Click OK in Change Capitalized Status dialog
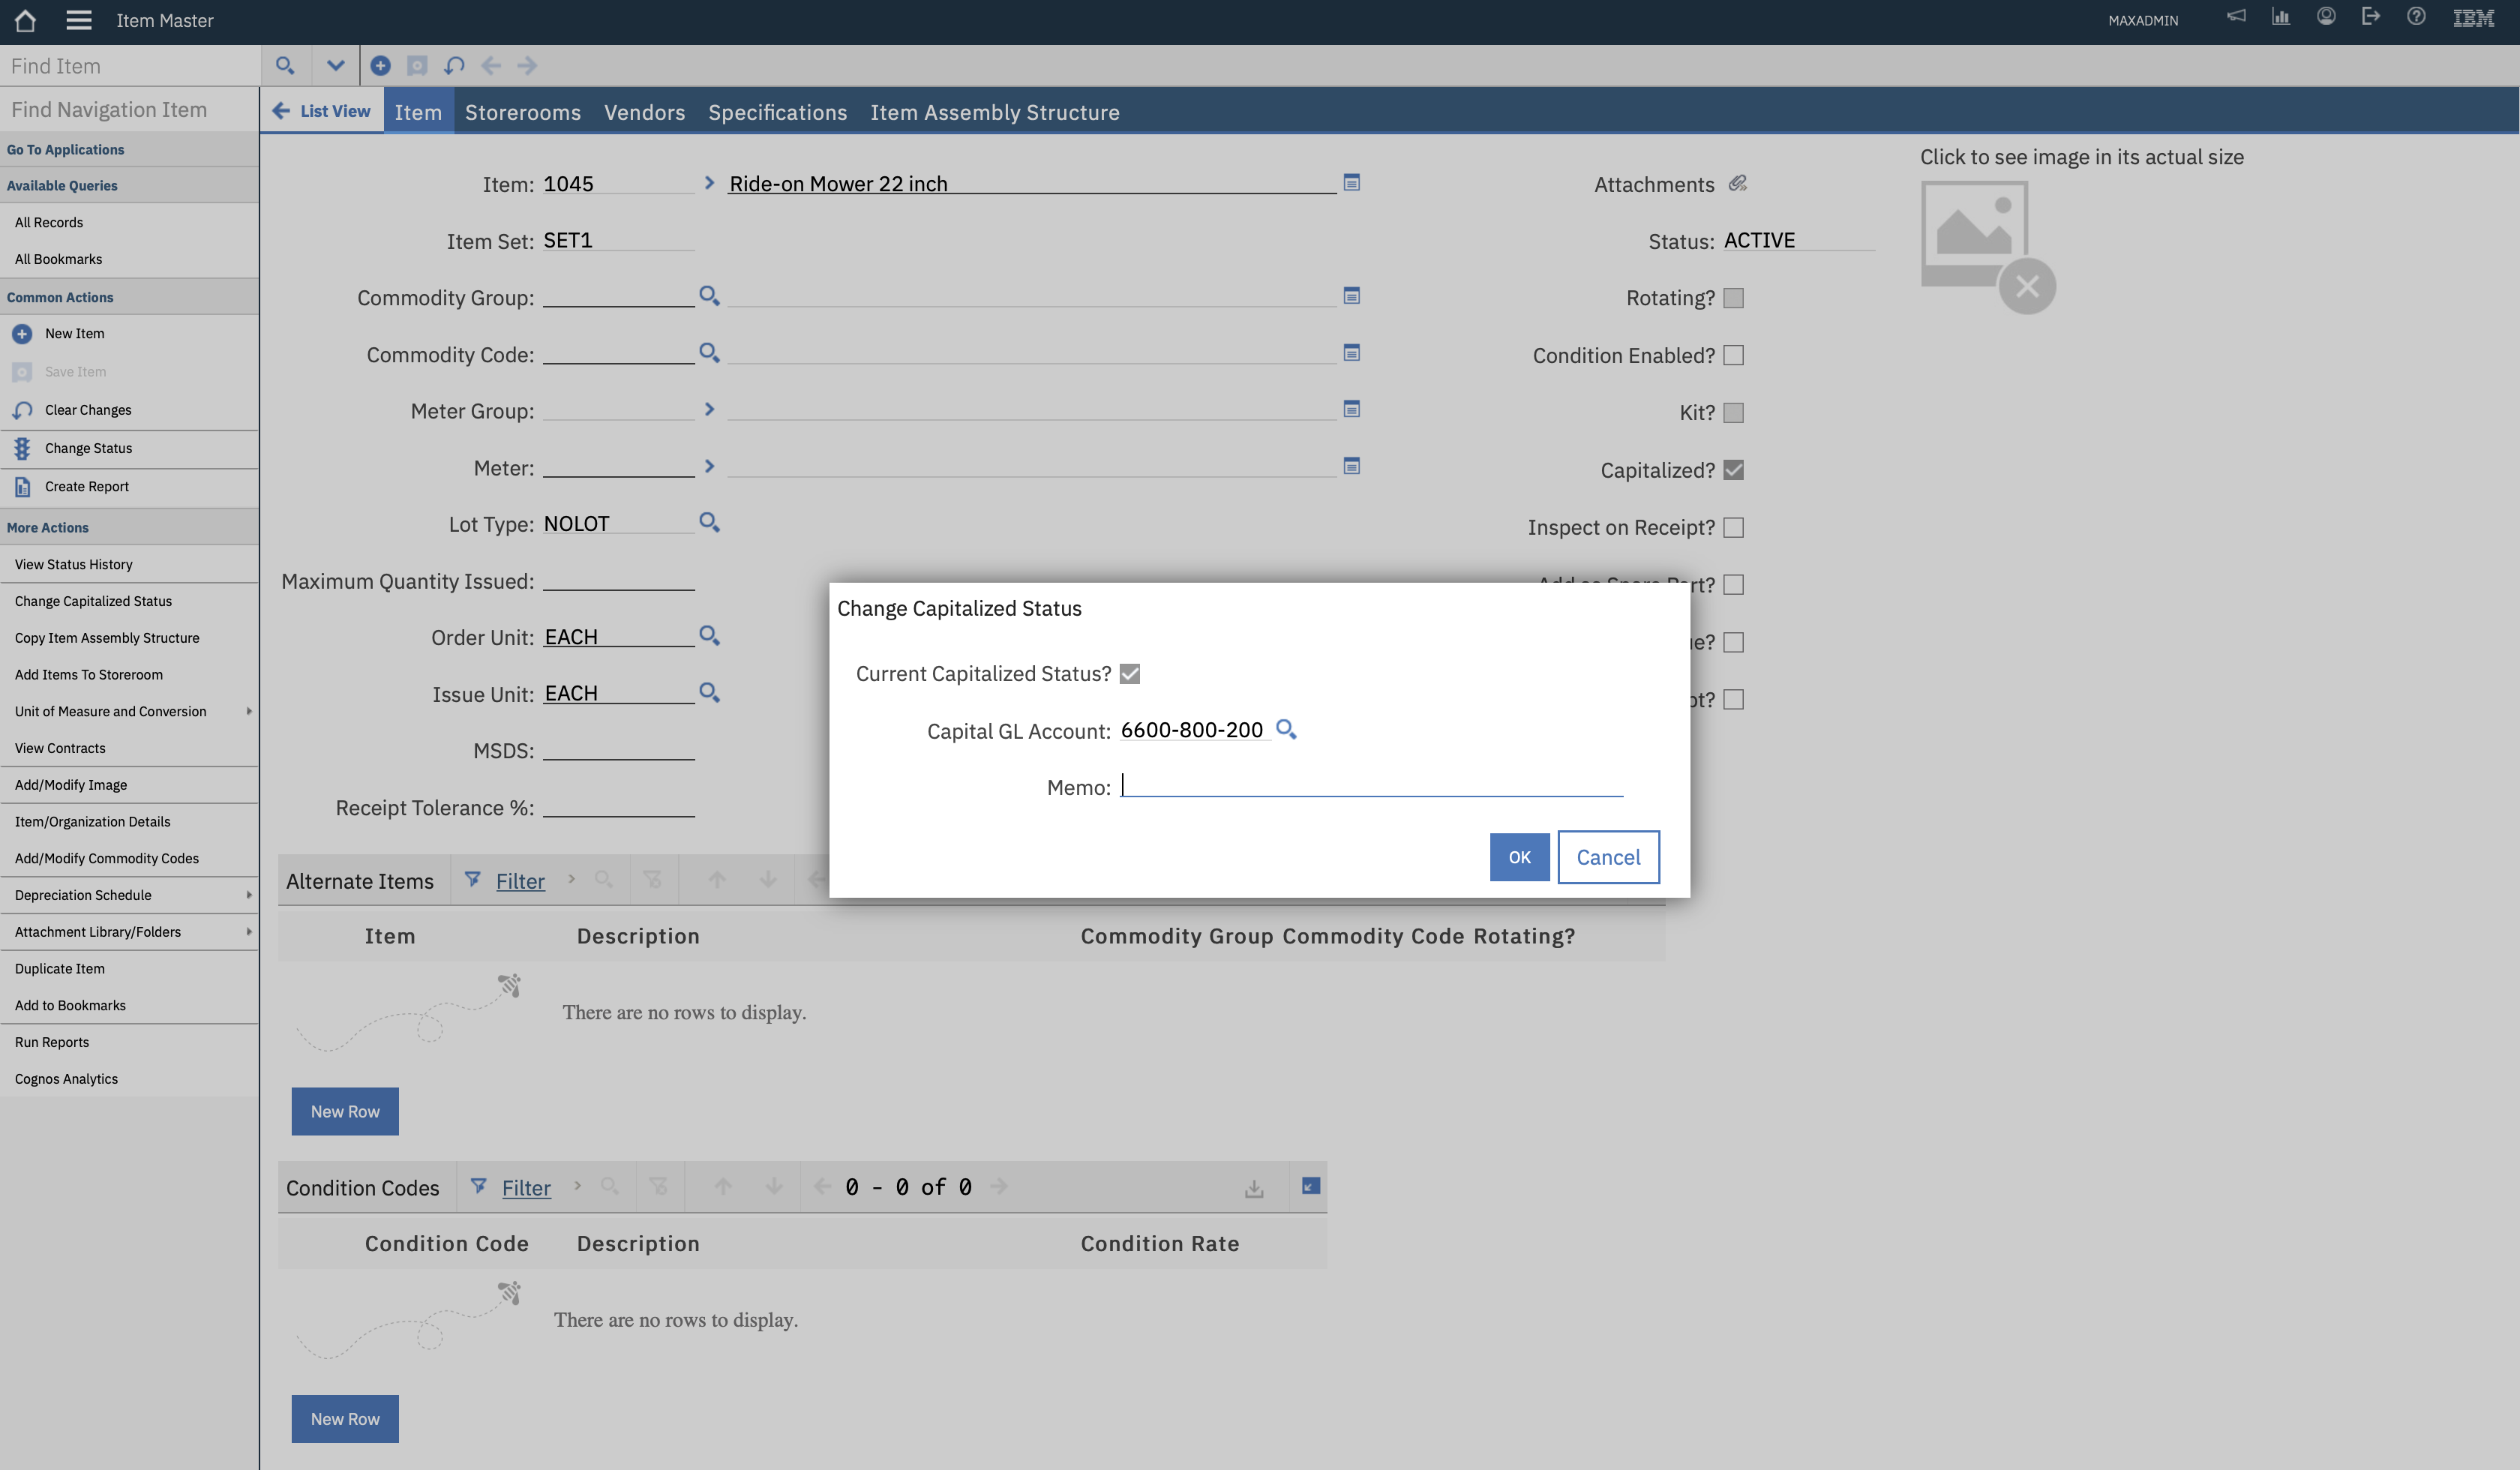Image resolution: width=2520 pixels, height=1470 pixels. tap(1519, 857)
